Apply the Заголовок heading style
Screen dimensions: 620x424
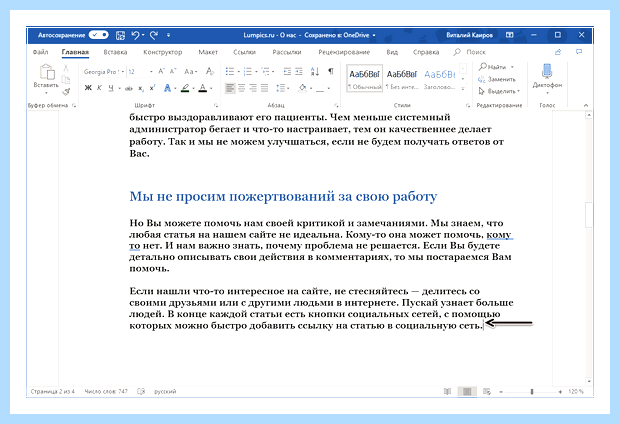(440, 78)
